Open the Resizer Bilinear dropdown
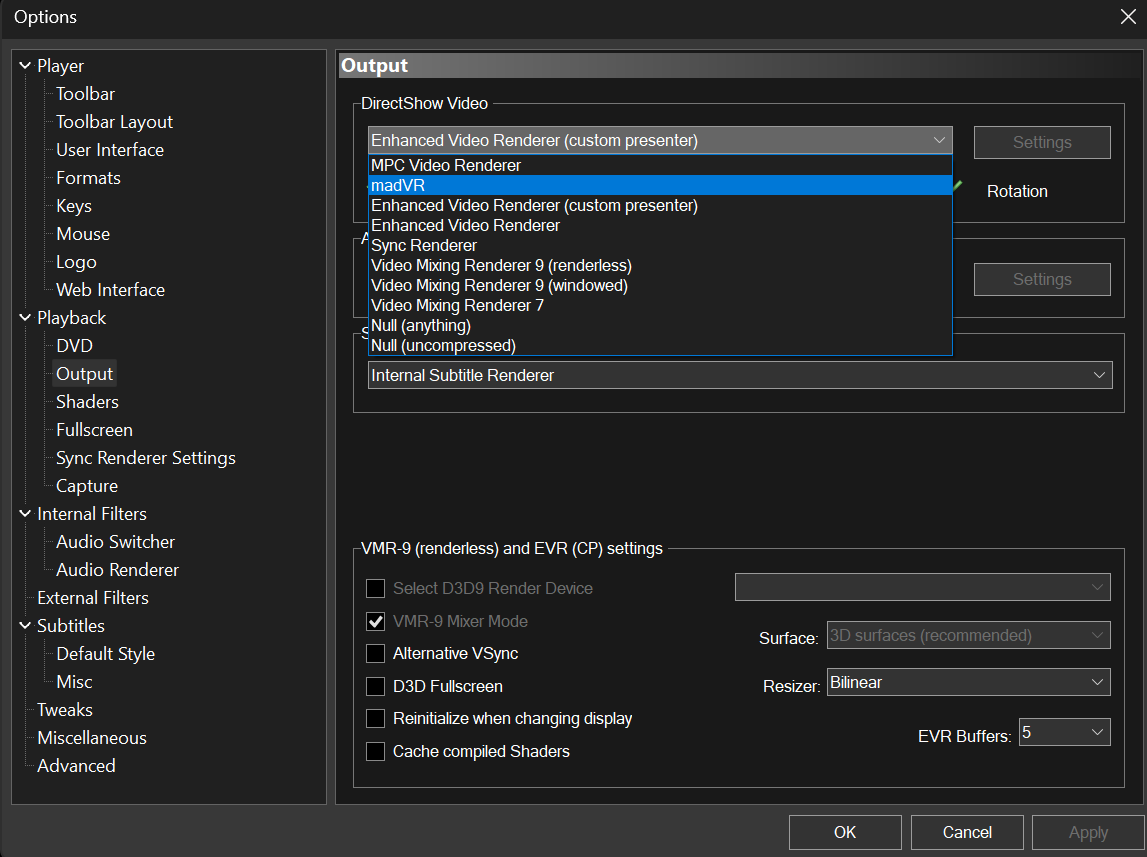Viewport: 1147px width, 857px height. point(969,682)
